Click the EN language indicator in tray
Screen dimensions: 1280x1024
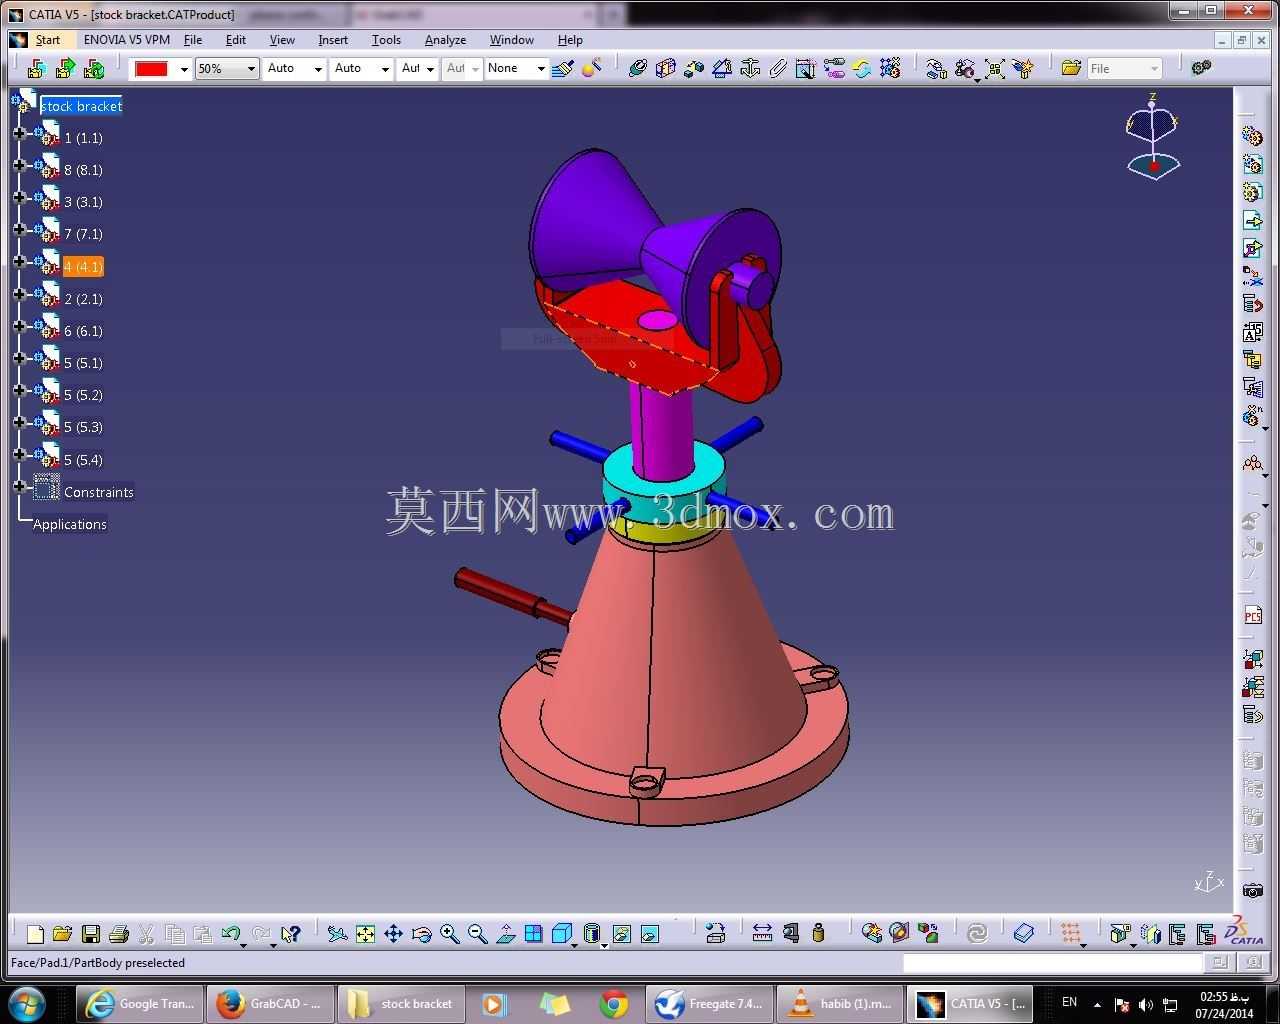(x=1069, y=1002)
